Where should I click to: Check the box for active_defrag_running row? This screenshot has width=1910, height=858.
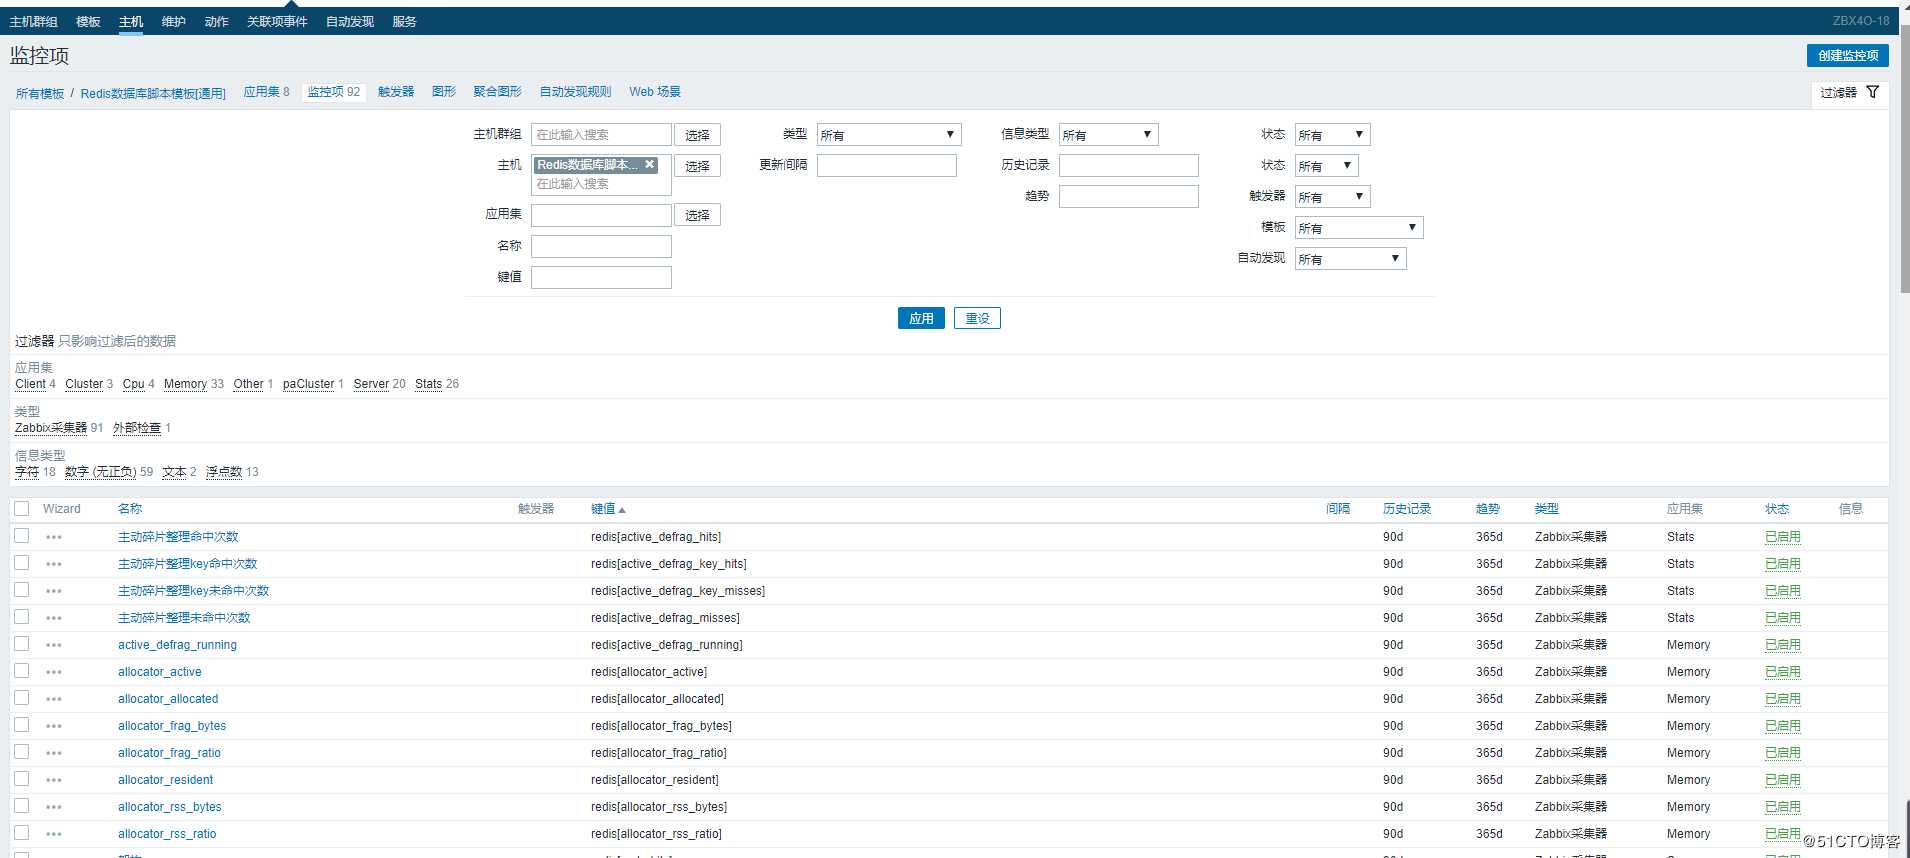point(22,644)
